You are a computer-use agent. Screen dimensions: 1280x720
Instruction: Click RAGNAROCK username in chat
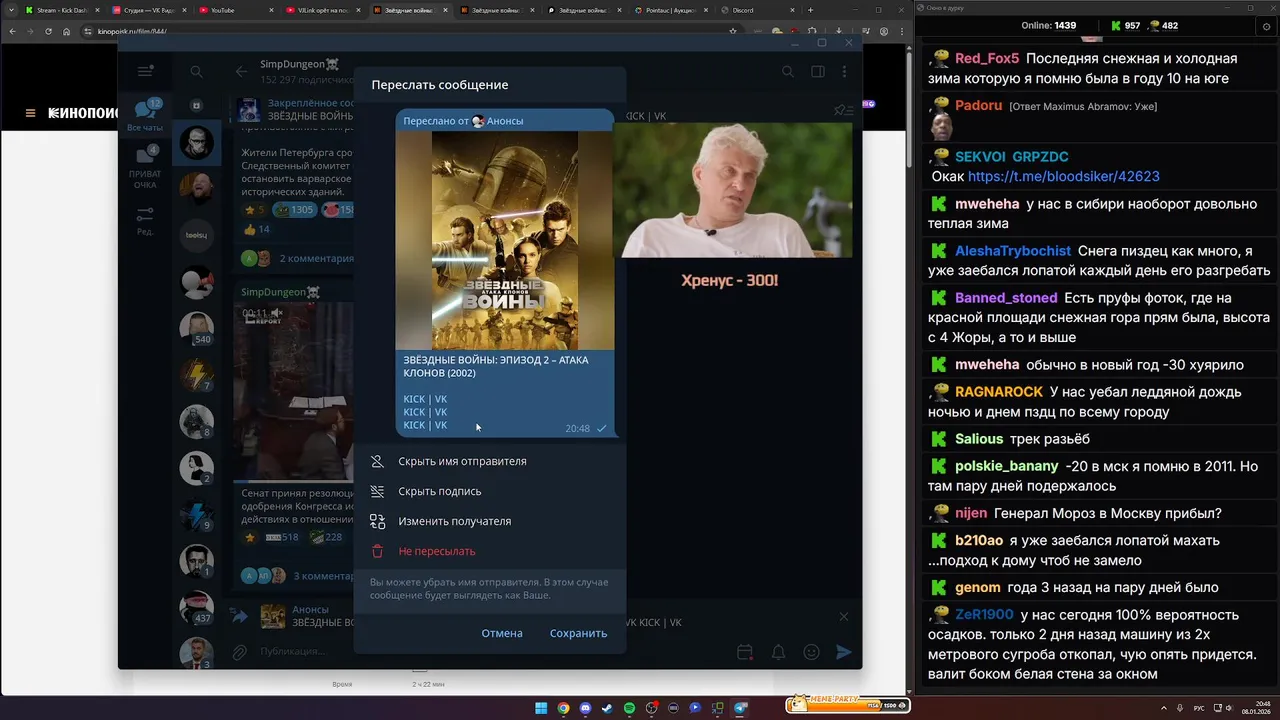(x=999, y=392)
